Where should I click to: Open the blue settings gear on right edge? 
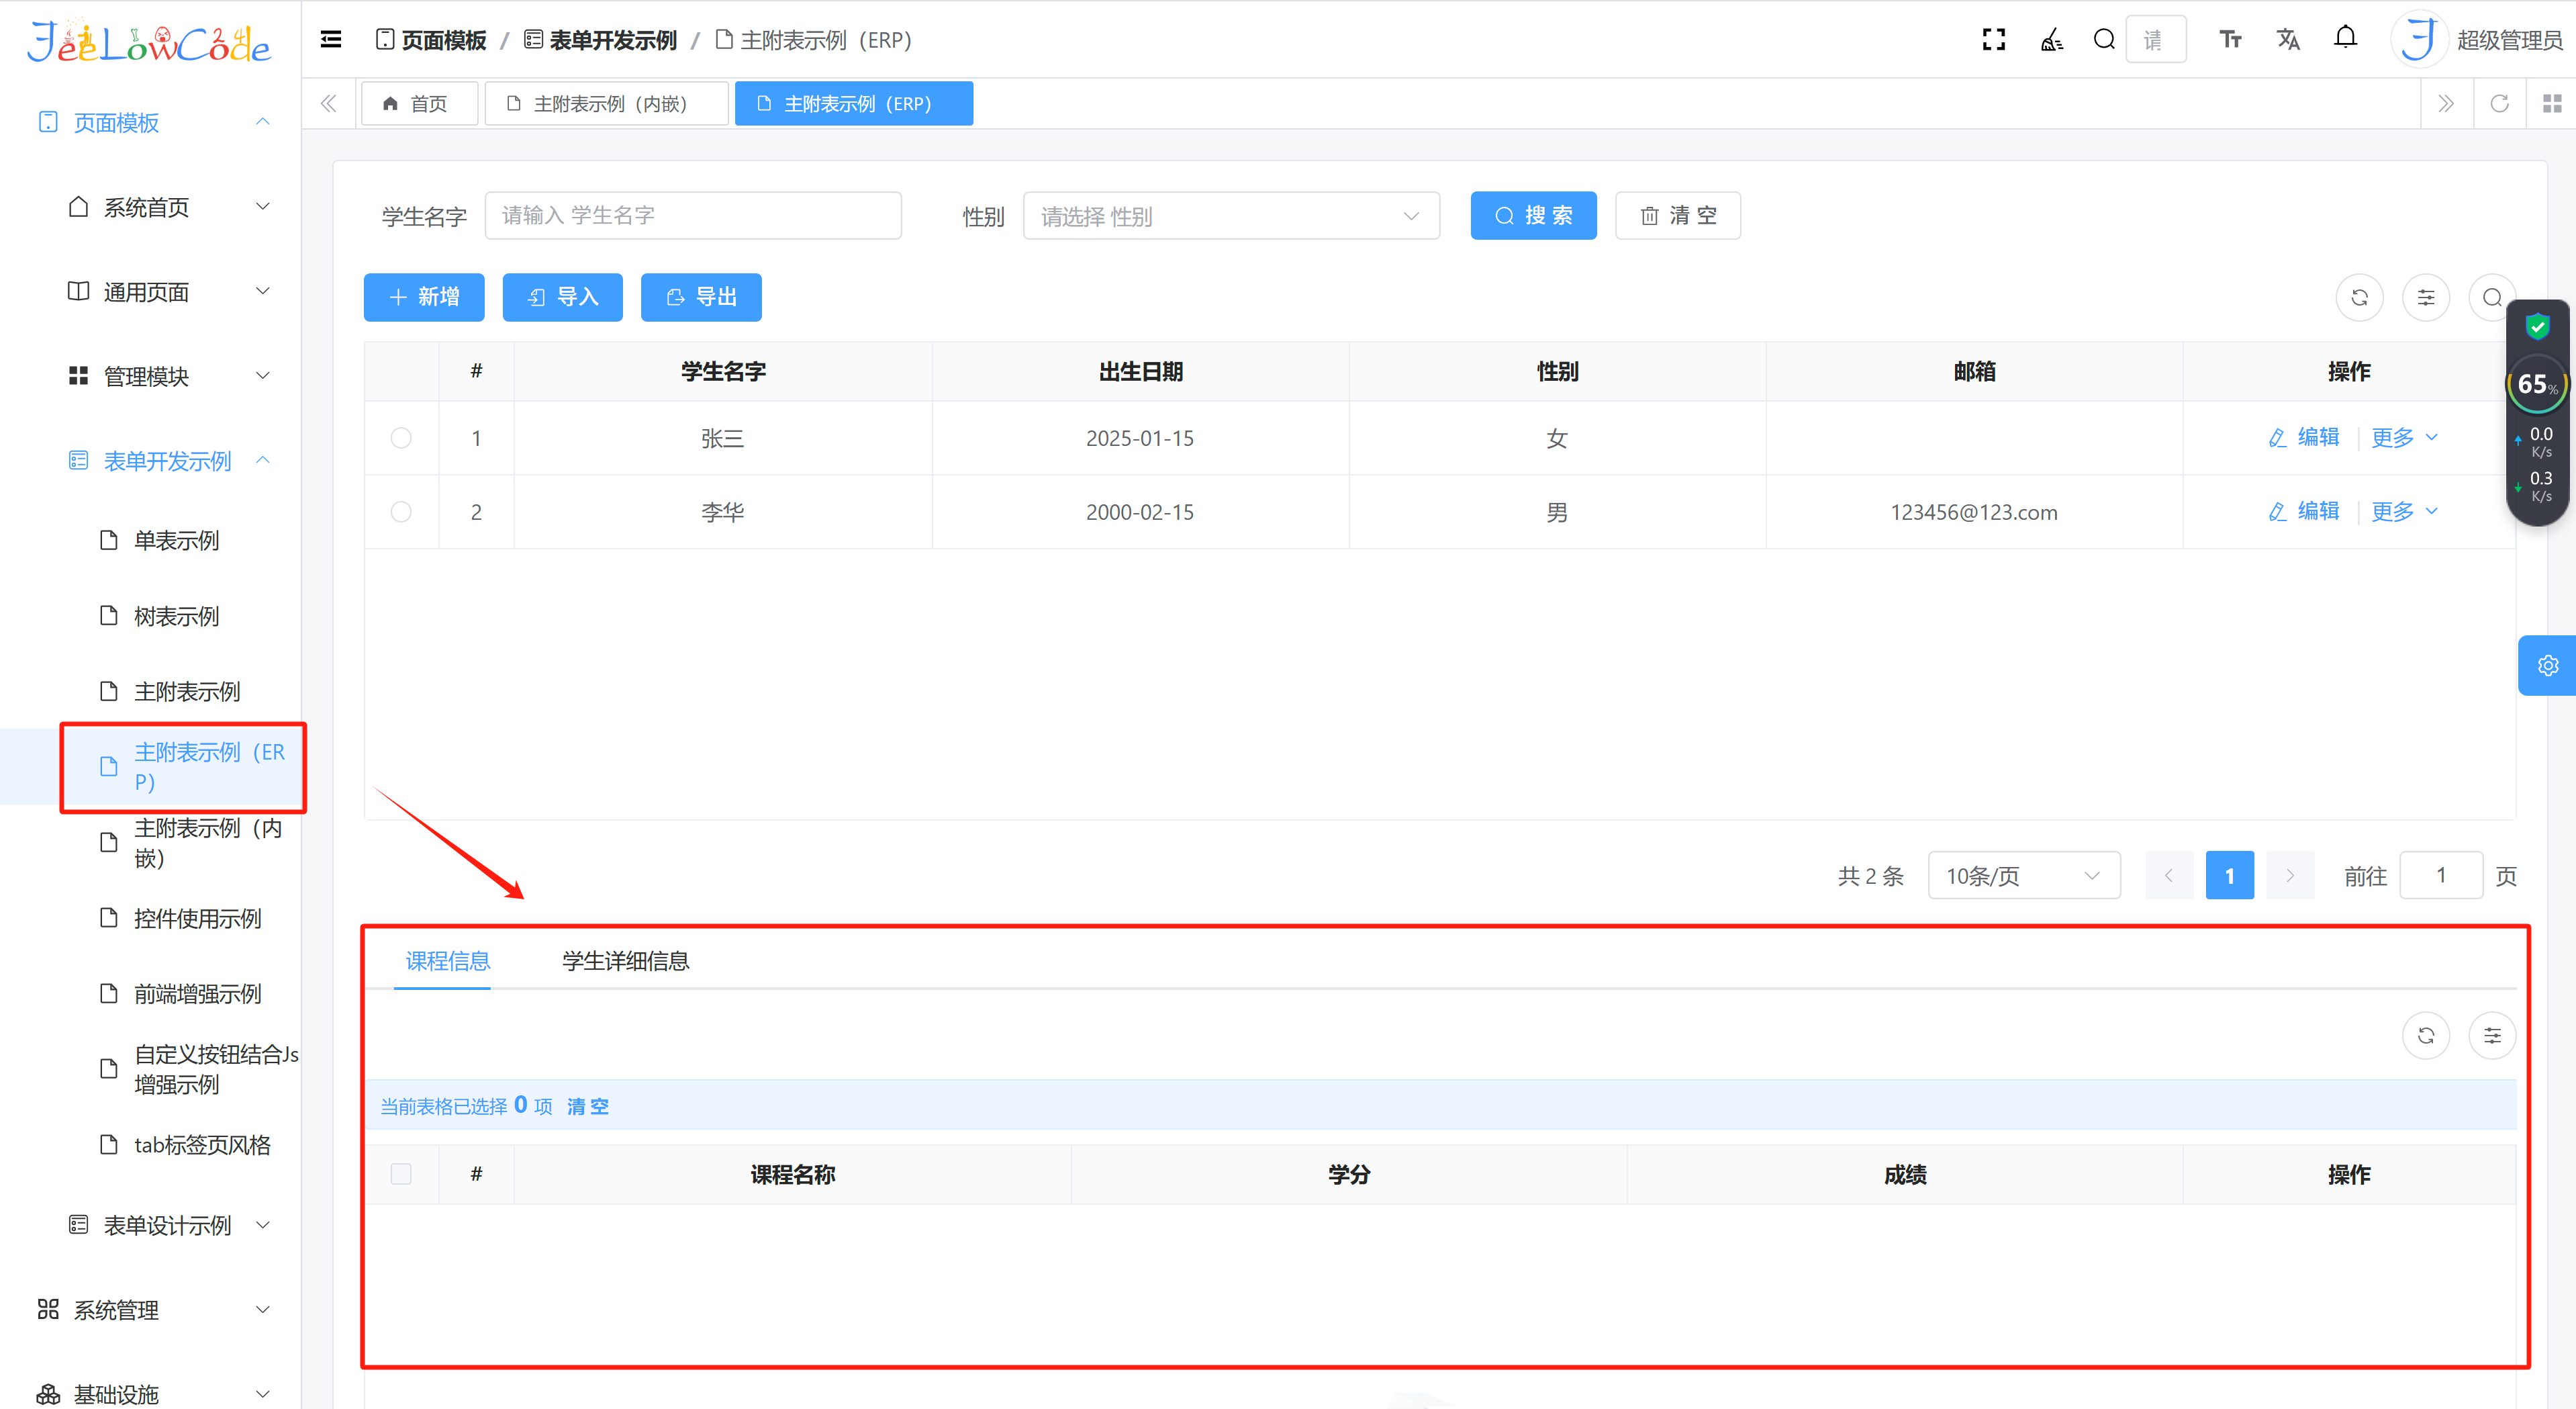2547,665
